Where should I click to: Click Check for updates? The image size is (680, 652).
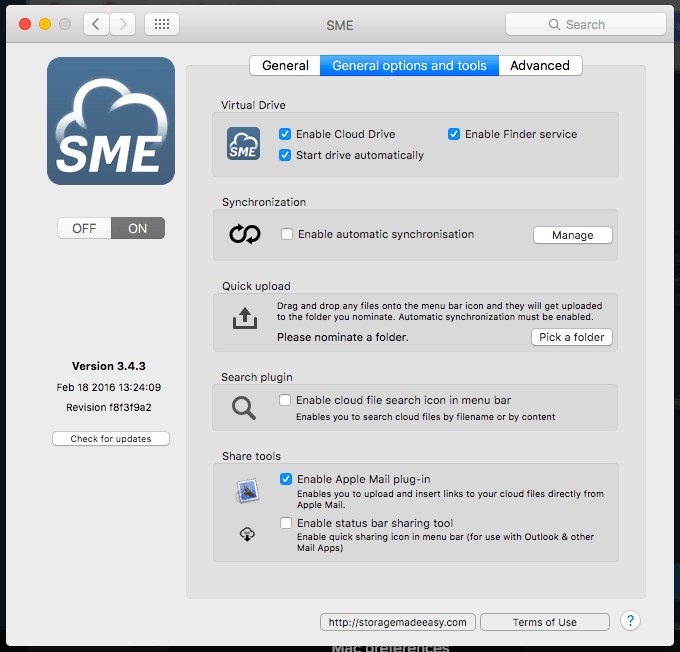111,439
